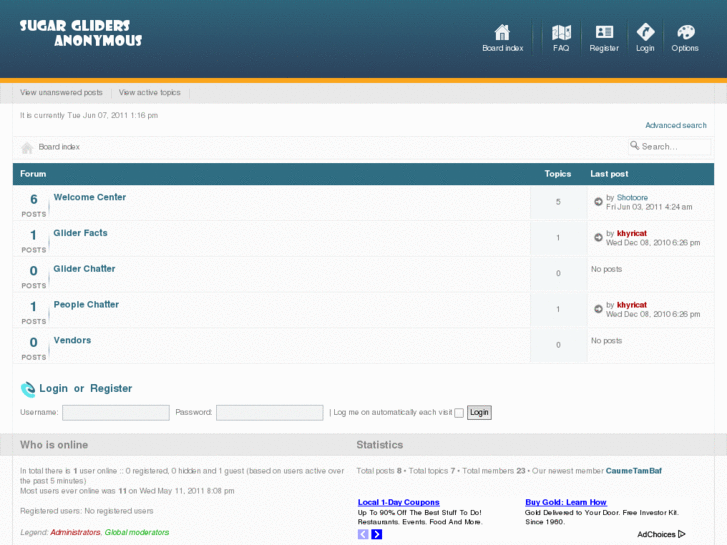Click the Board index breadcrumb link
This screenshot has width=727, height=545.
59,147
